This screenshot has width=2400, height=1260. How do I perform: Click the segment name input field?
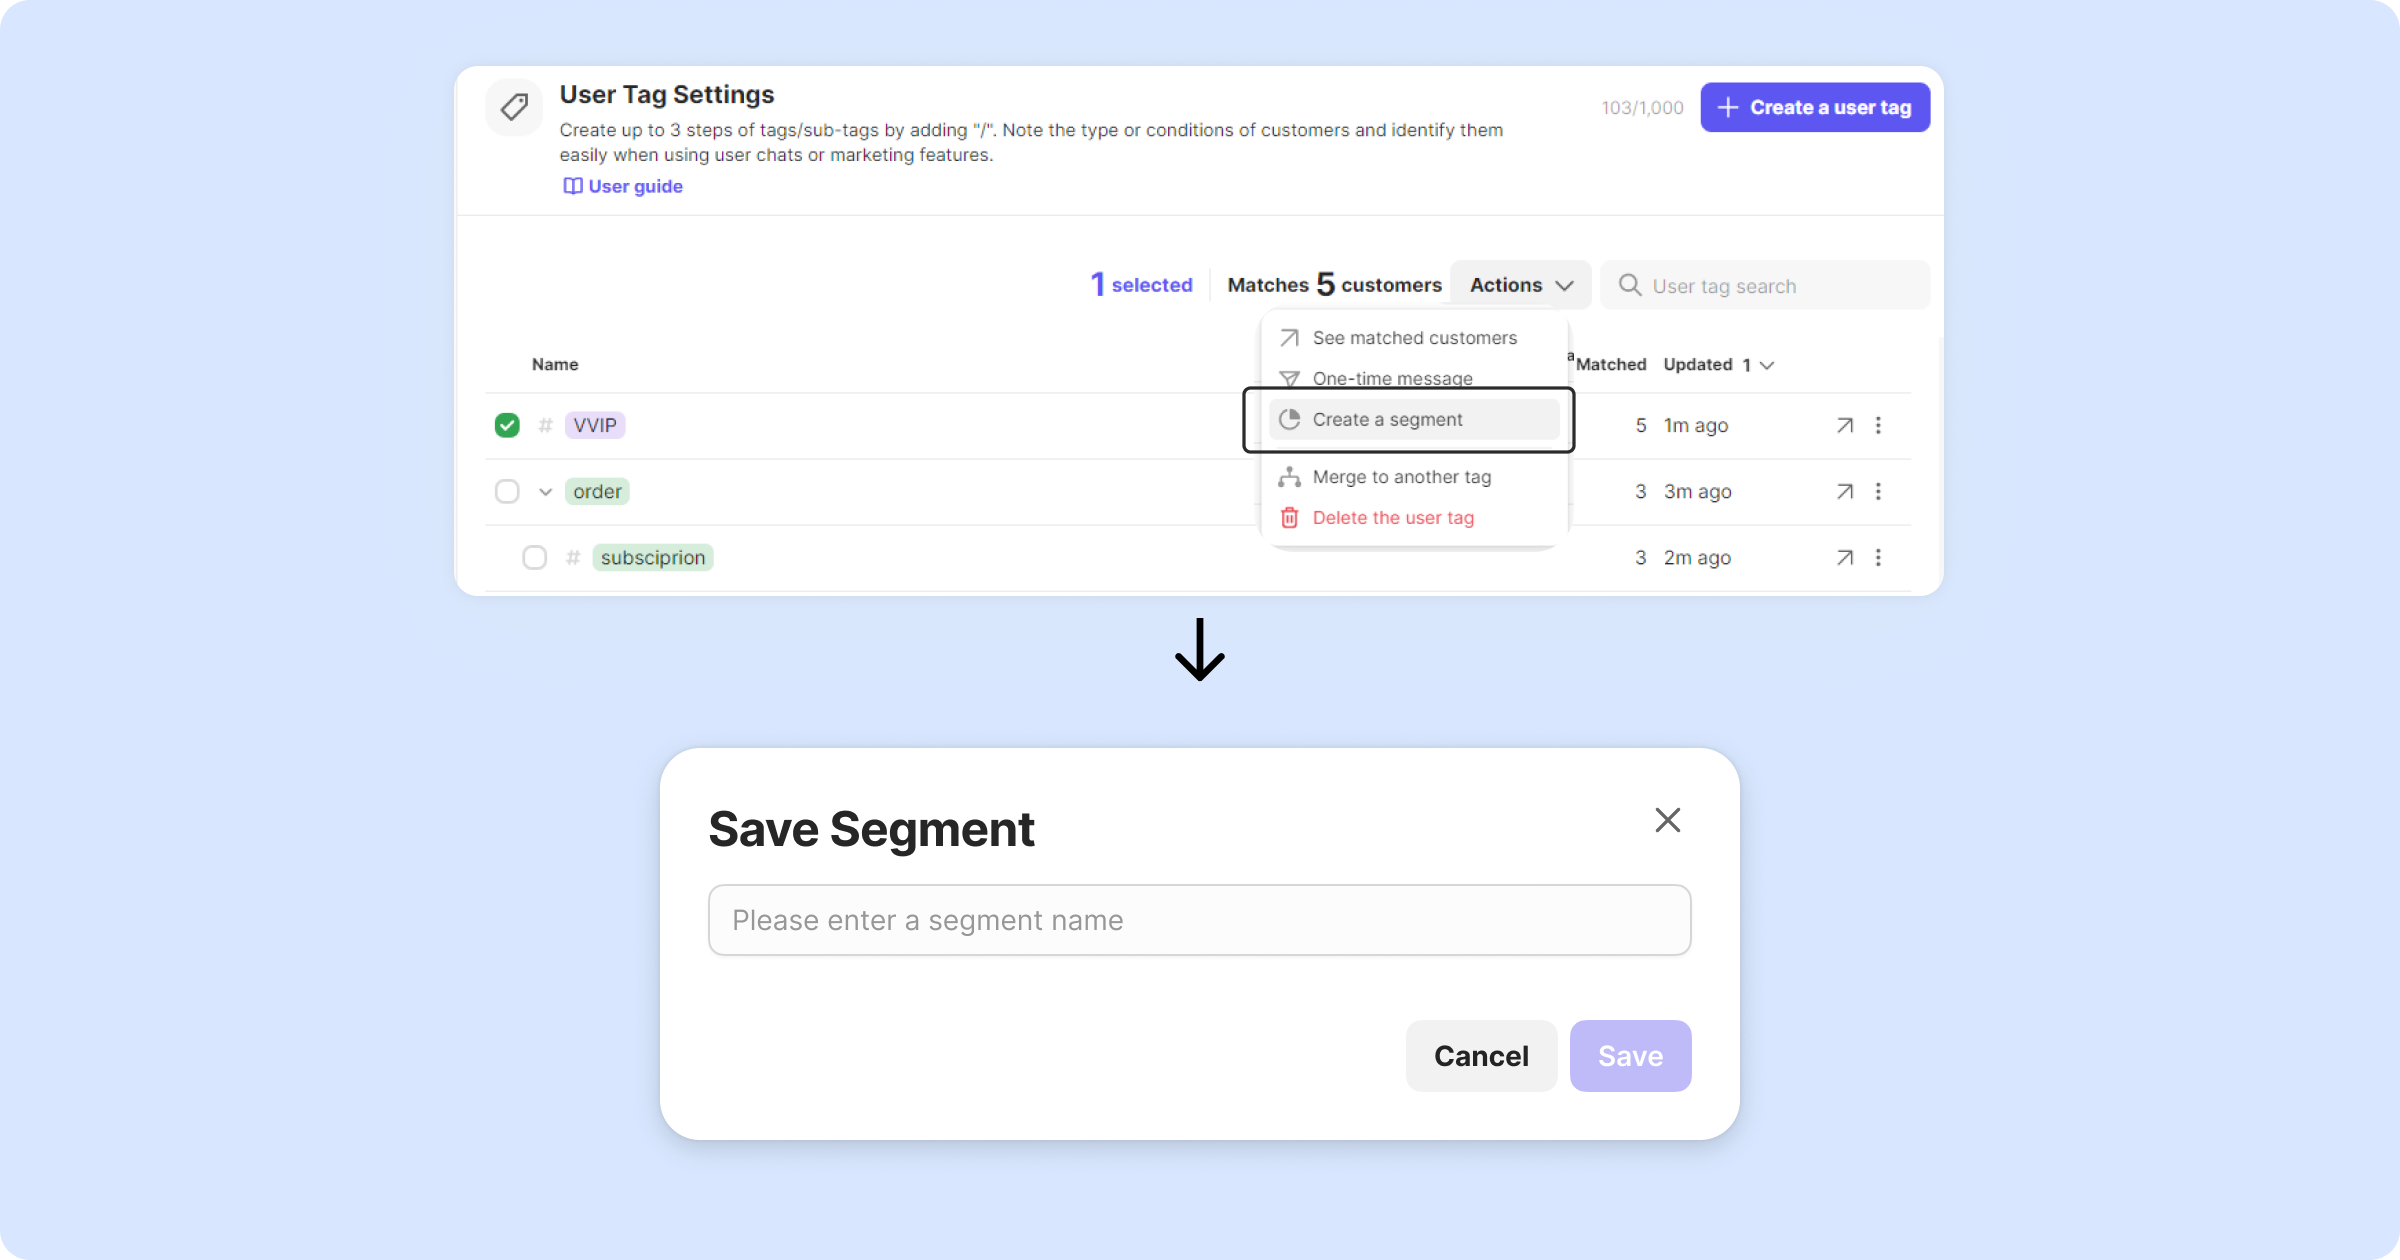[1199, 920]
